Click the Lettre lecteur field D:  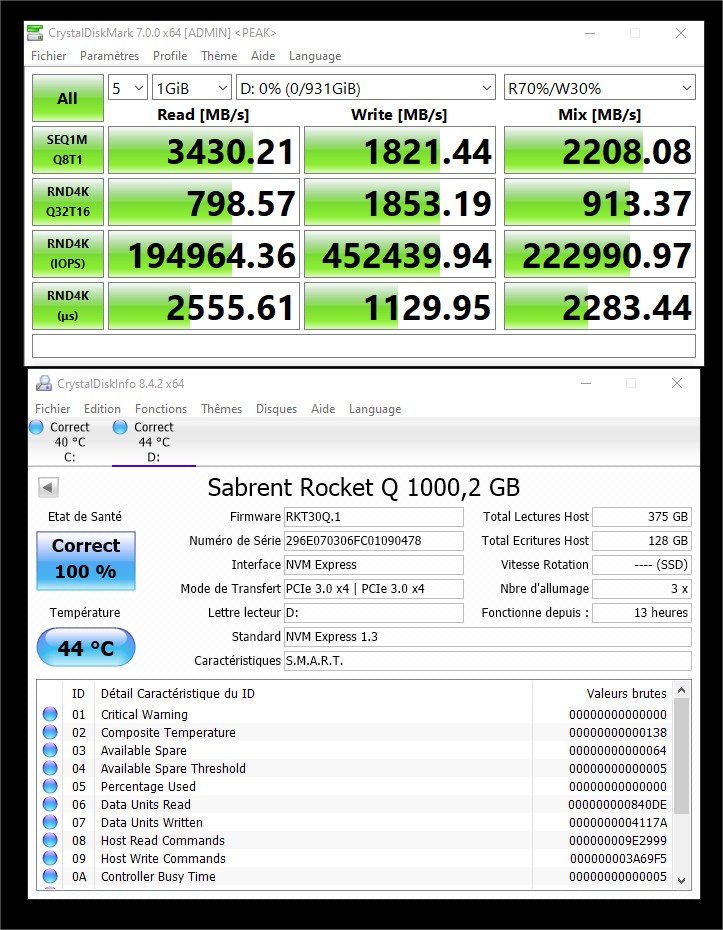[x=374, y=613]
